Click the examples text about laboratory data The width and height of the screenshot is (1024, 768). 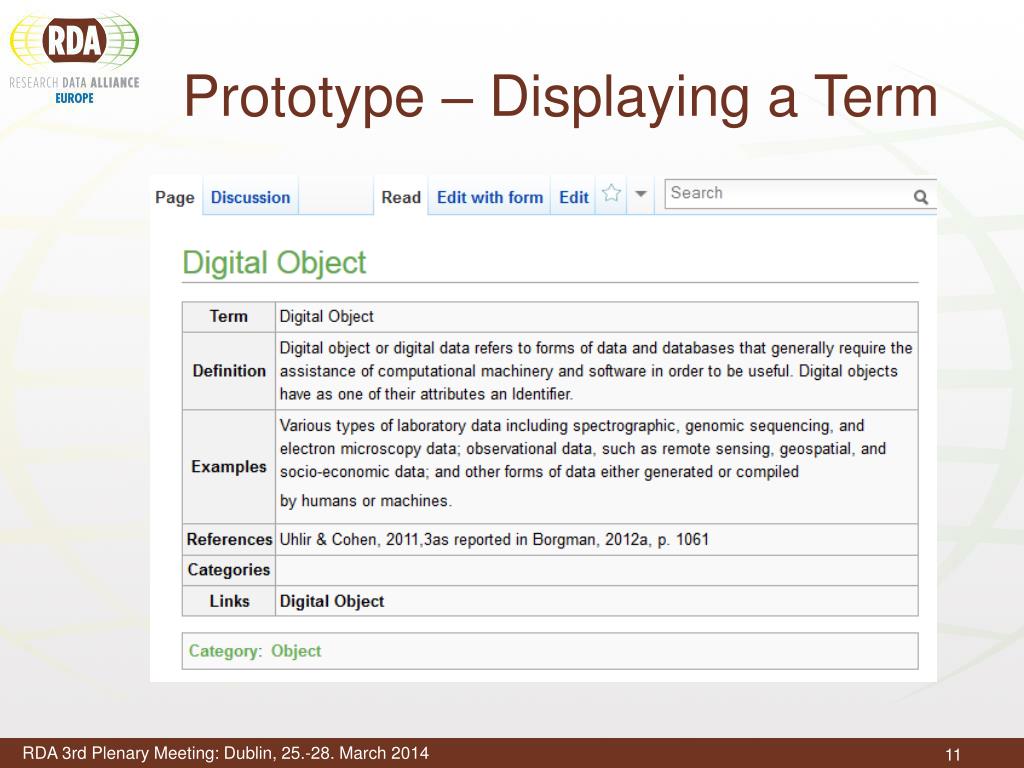click(x=583, y=463)
